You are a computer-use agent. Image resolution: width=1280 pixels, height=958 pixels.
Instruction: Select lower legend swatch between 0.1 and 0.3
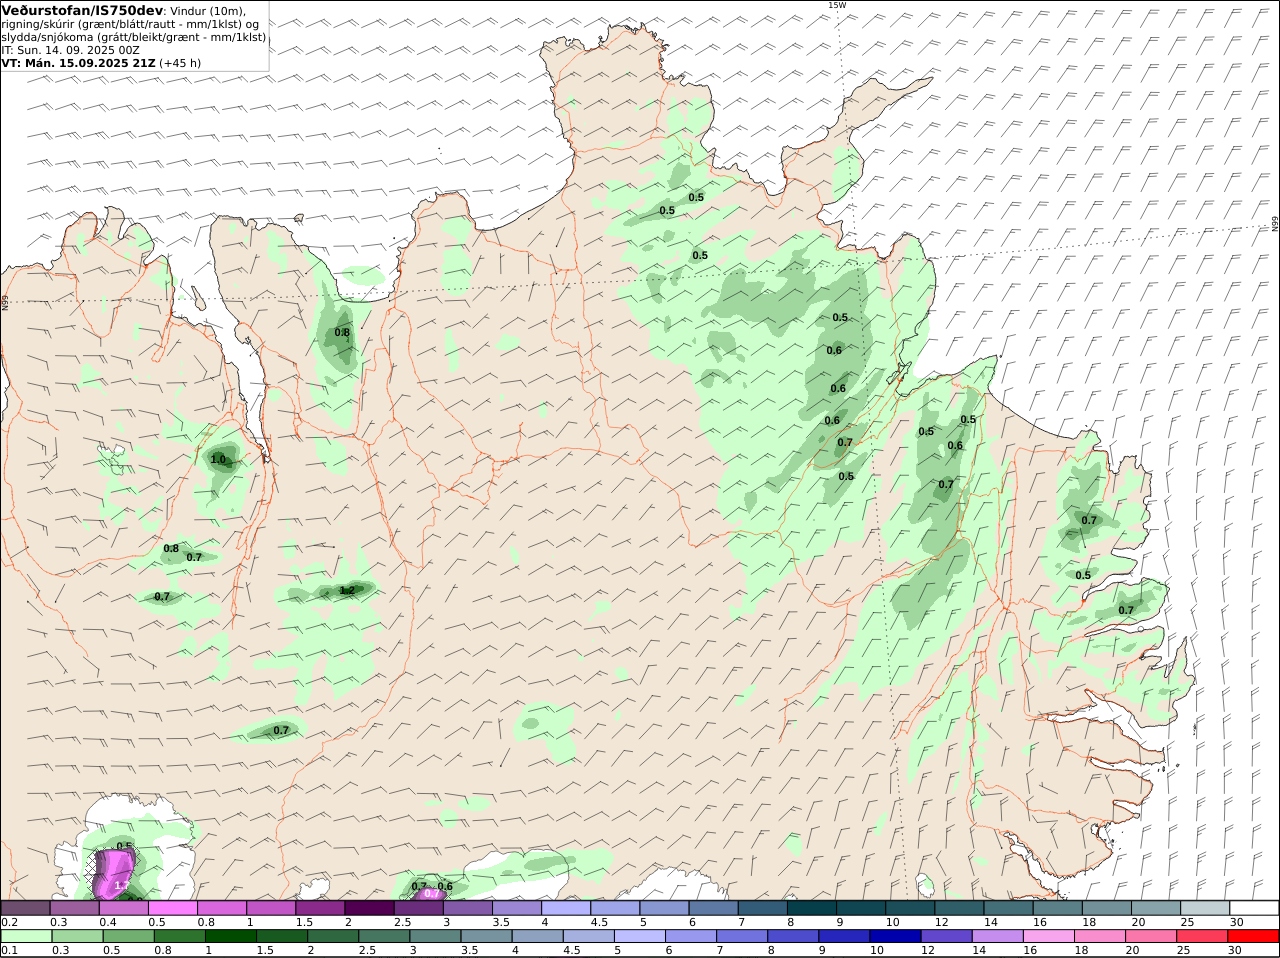coord(25,937)
